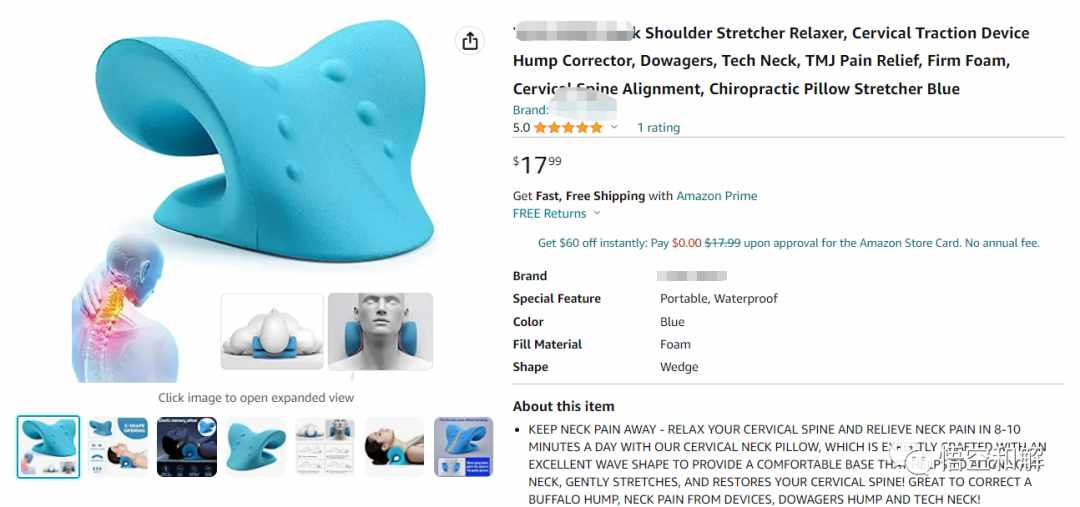The width and height of the screenshot is (1080, 507).
Task: Select the C-shape opening thumbnail
Action: [118, 446]
